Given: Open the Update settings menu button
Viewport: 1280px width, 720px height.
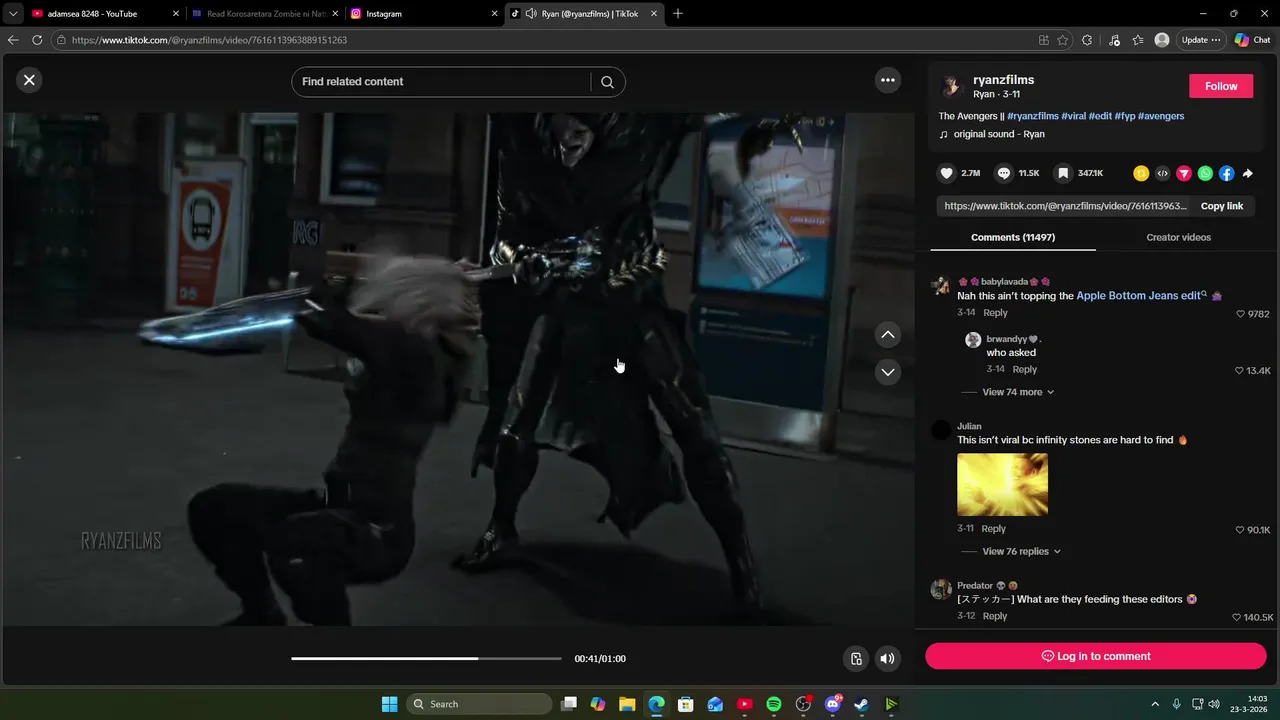Looking at the screenshot, I should pos(1201,40).
